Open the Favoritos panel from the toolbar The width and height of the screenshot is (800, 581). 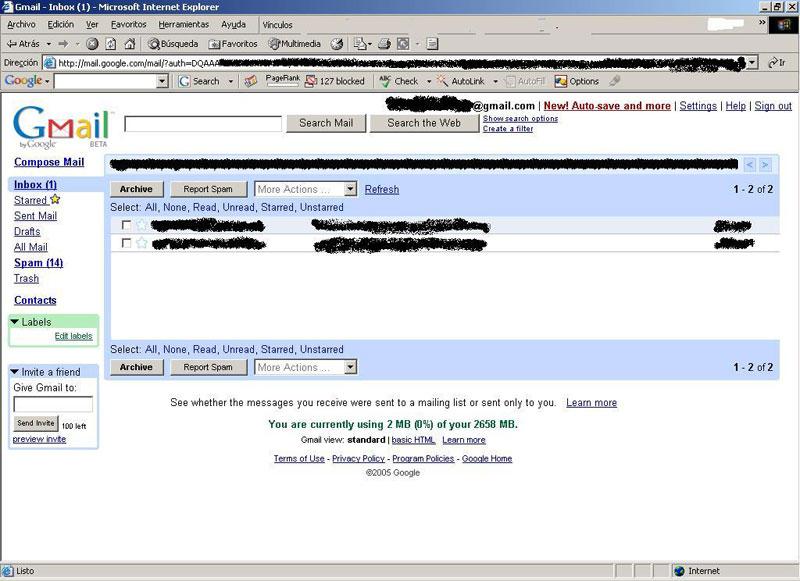point(233,44)
